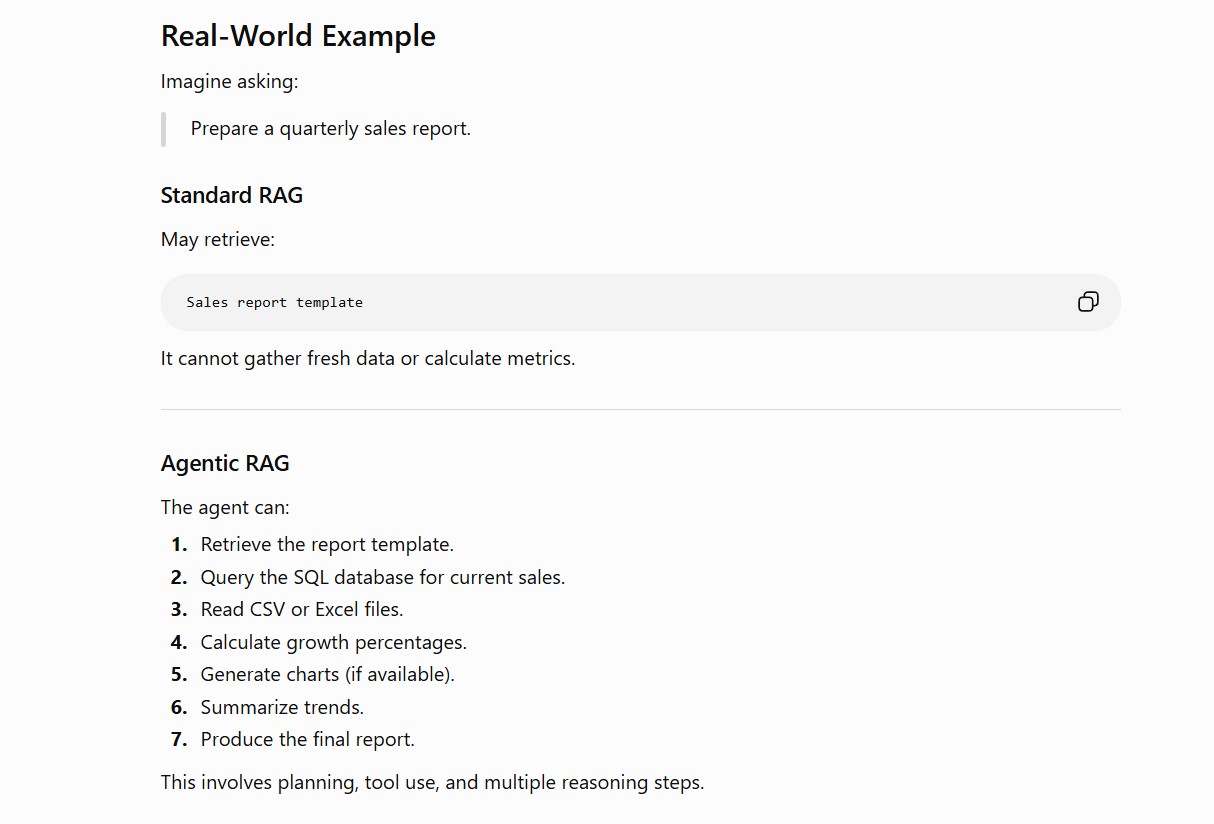Screen dimensions: 1214x824
Task: Click the 'May retrieve:' text
Action: [x=218, y=240]
